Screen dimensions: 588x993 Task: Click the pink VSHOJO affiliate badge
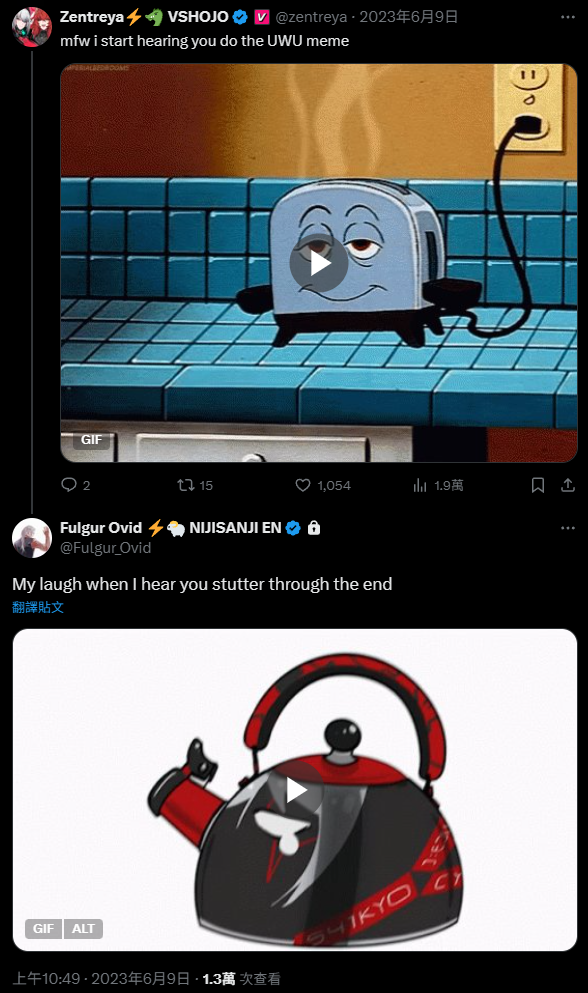click(261, 17)
